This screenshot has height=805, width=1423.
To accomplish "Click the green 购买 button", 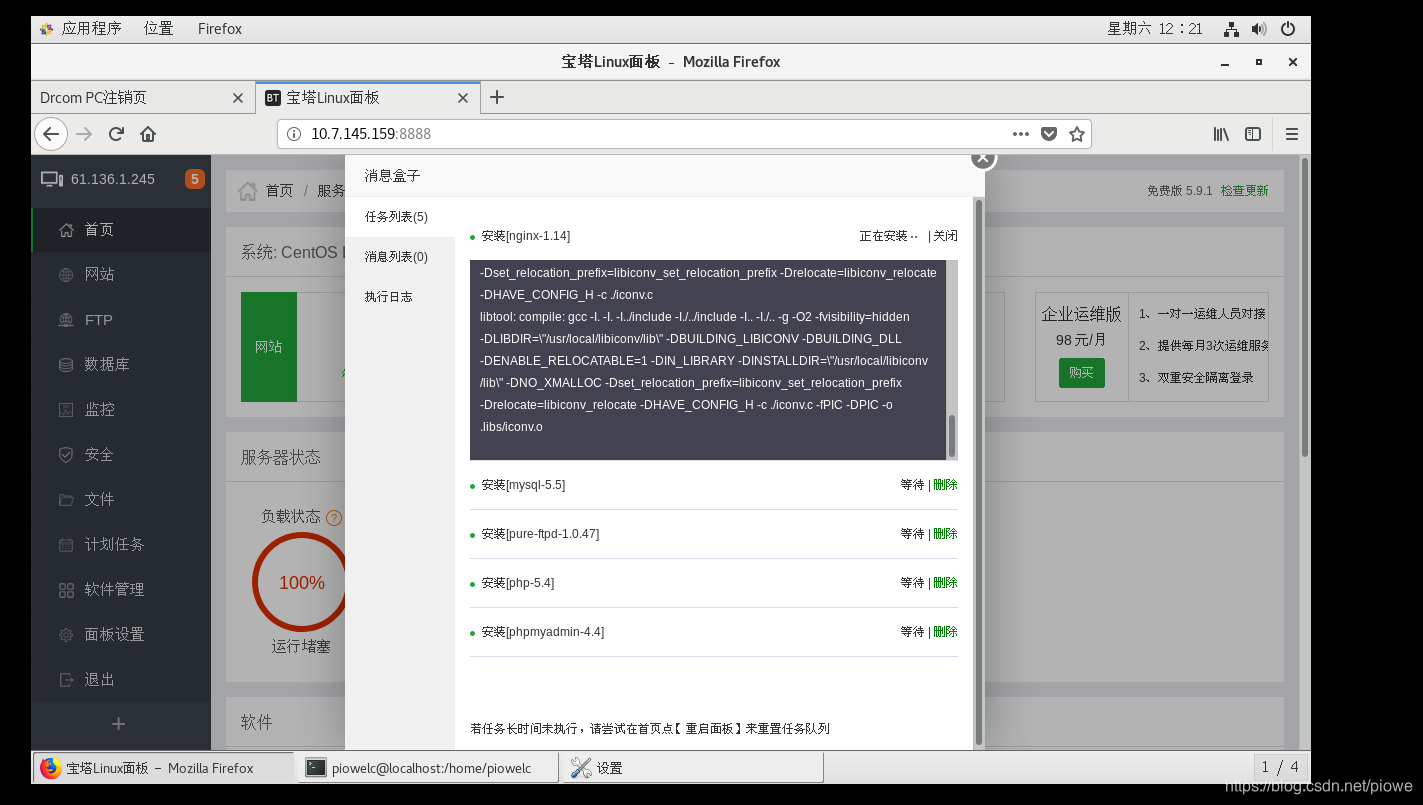I will (1081, 373).
